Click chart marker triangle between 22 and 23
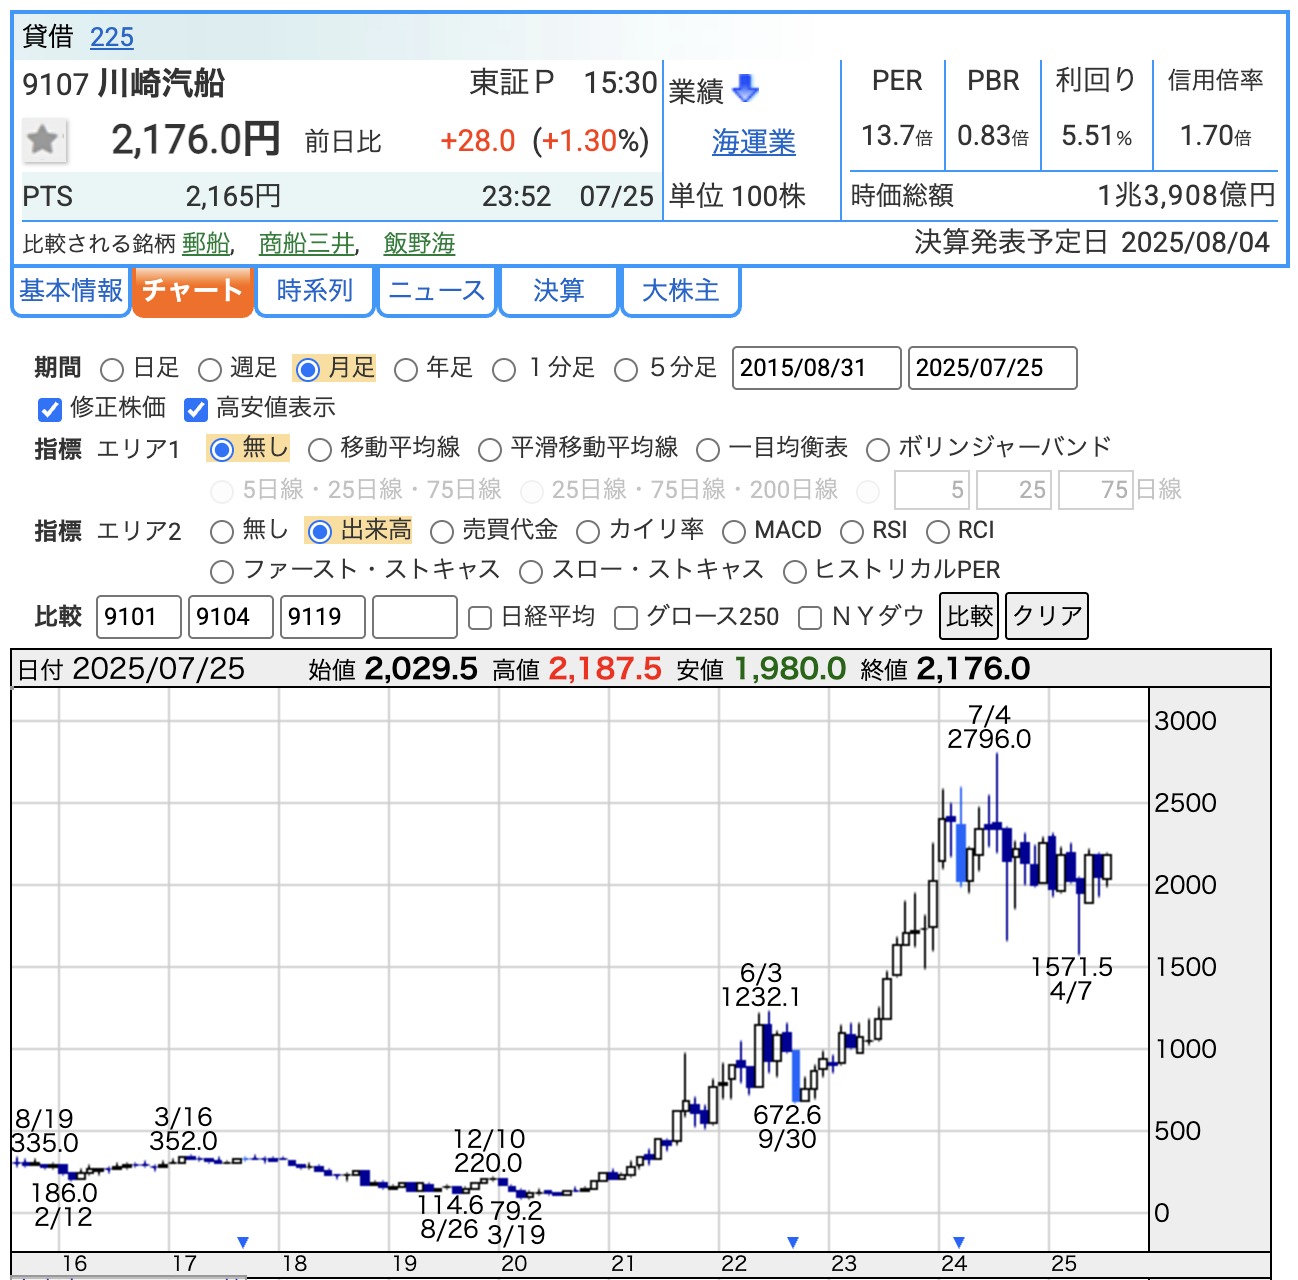This screenshot has height=1280, width=1298. click(x=793, y=1242)
